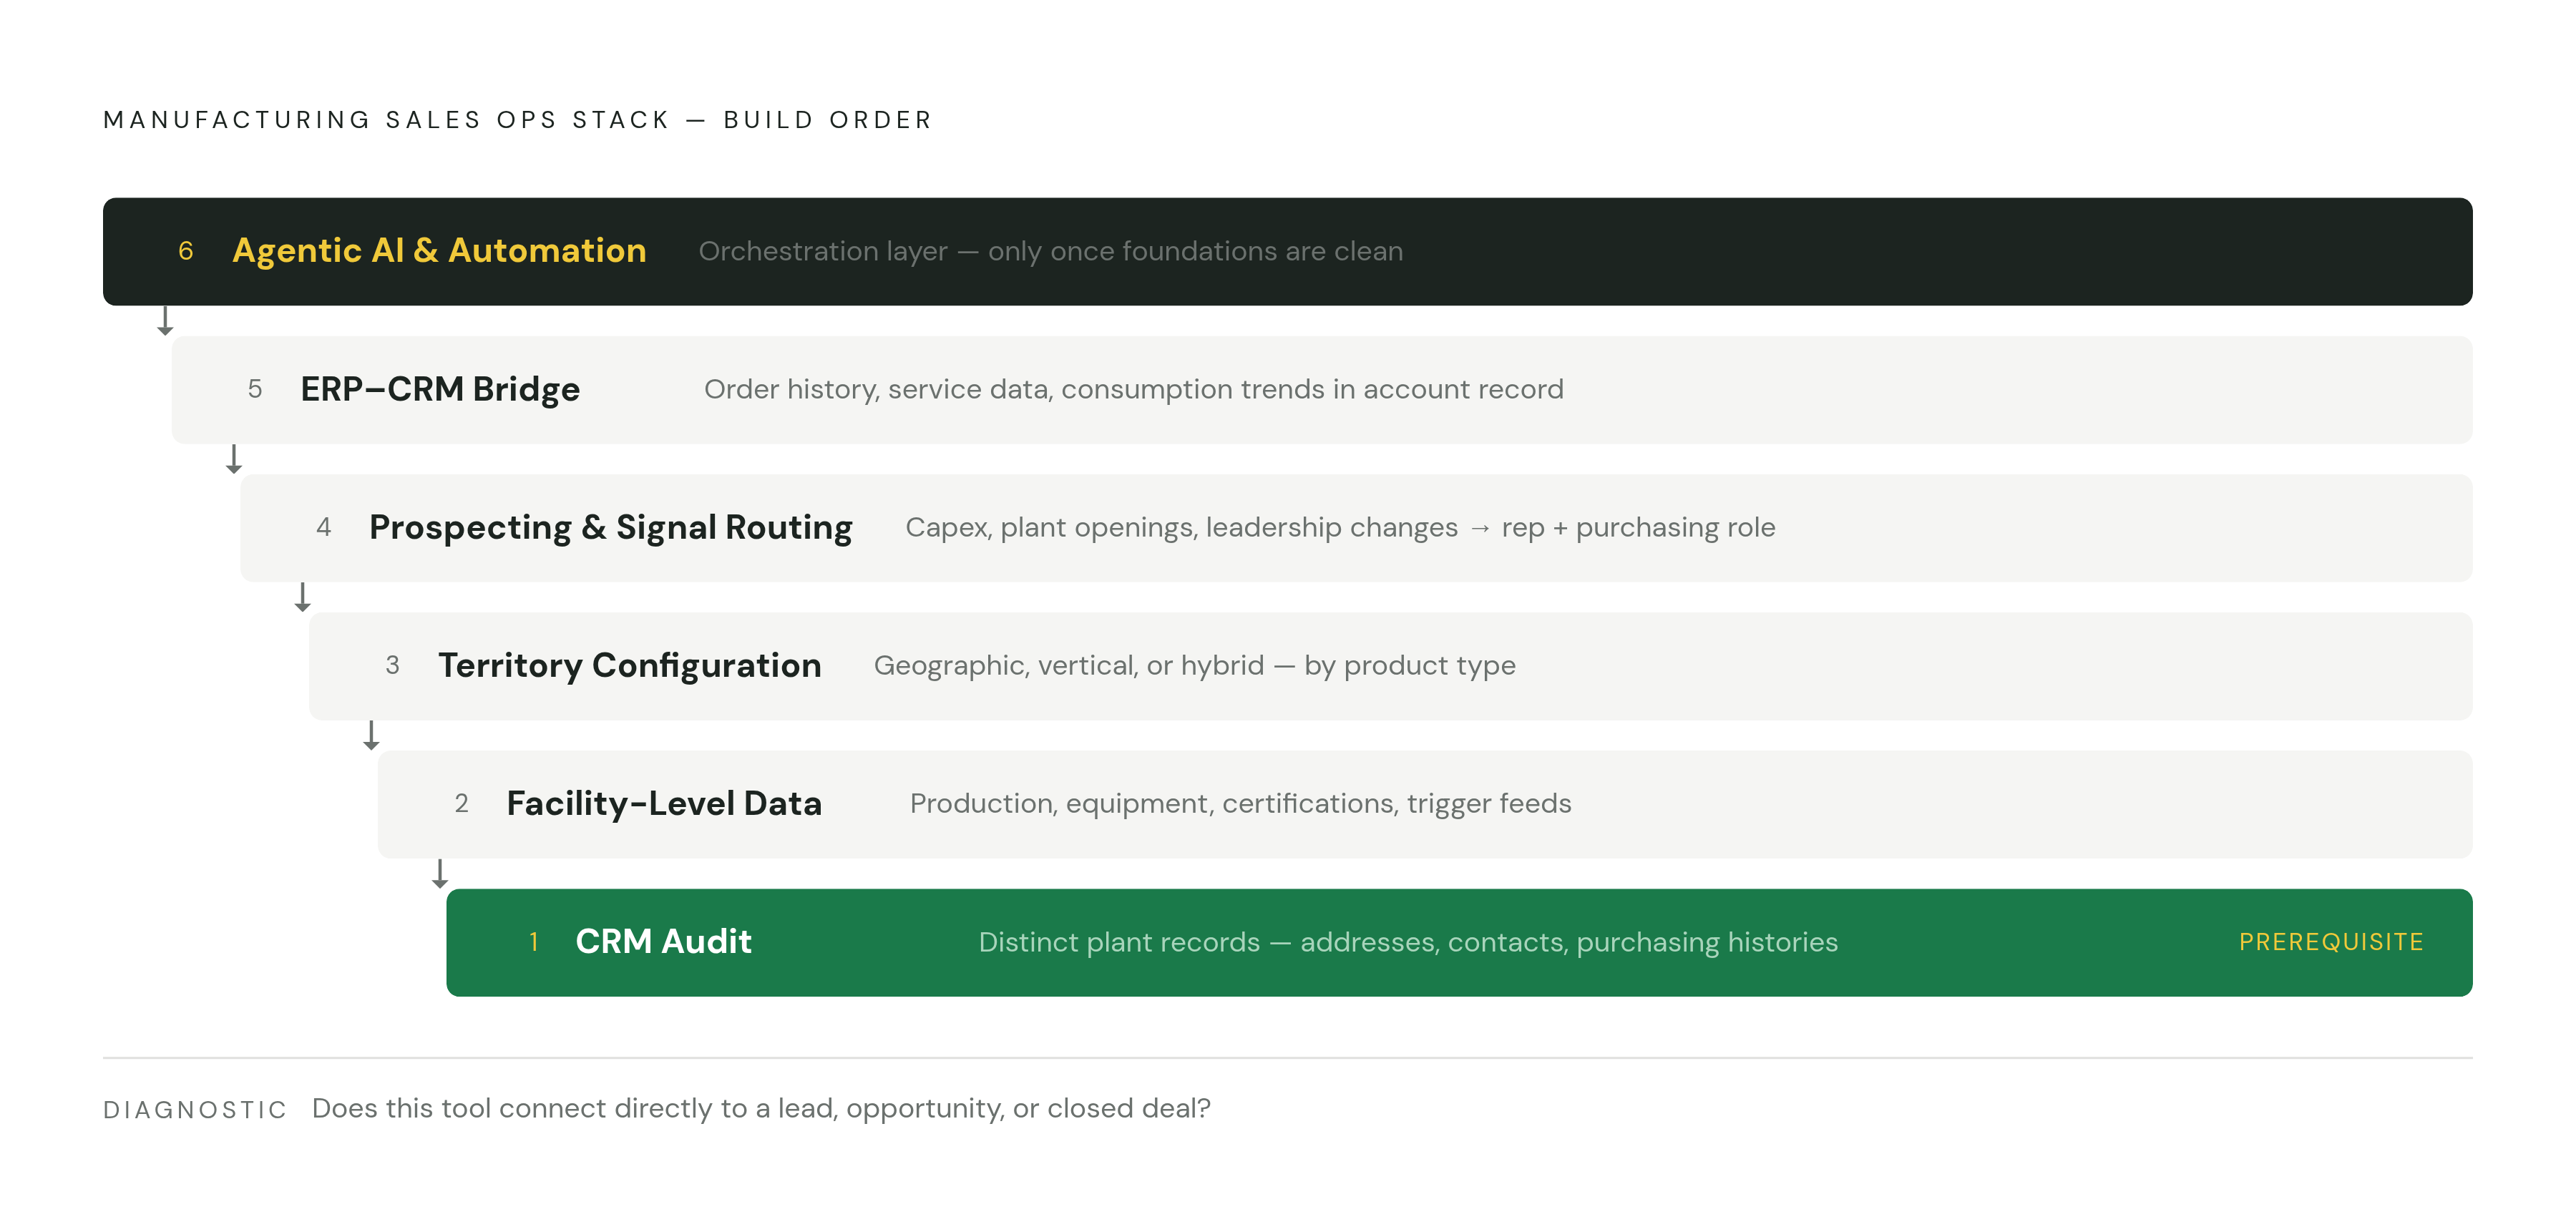Click the number 3 beside Territory Configuration

coord(392,665)
